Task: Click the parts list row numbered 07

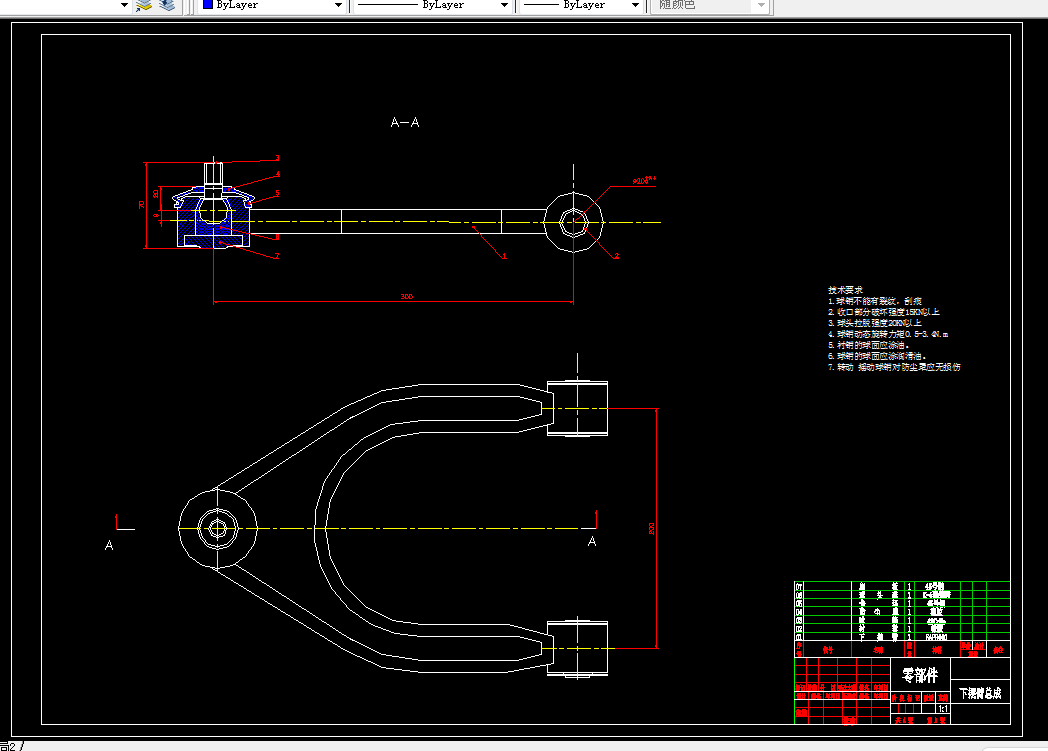Action: [902, 586]
